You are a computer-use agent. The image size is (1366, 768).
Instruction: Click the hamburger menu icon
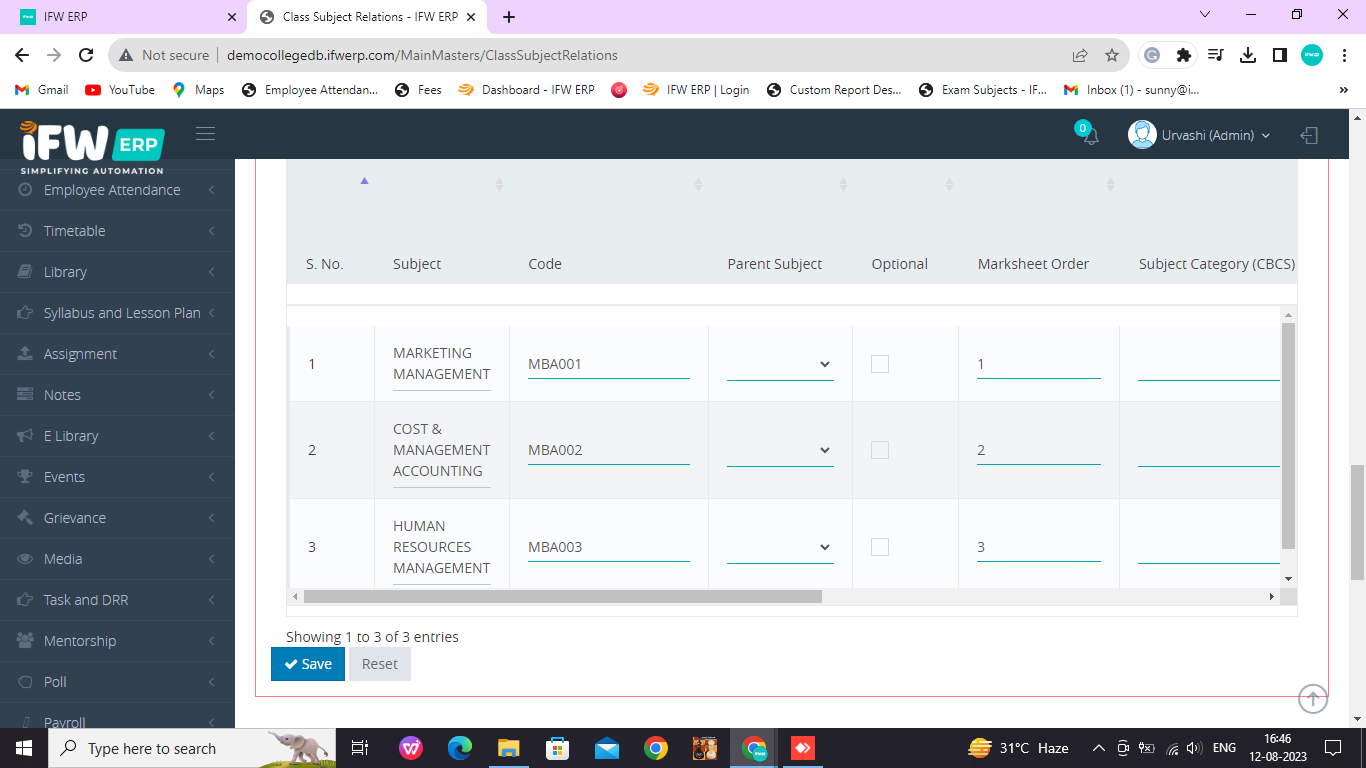click(x=205, y=134)
